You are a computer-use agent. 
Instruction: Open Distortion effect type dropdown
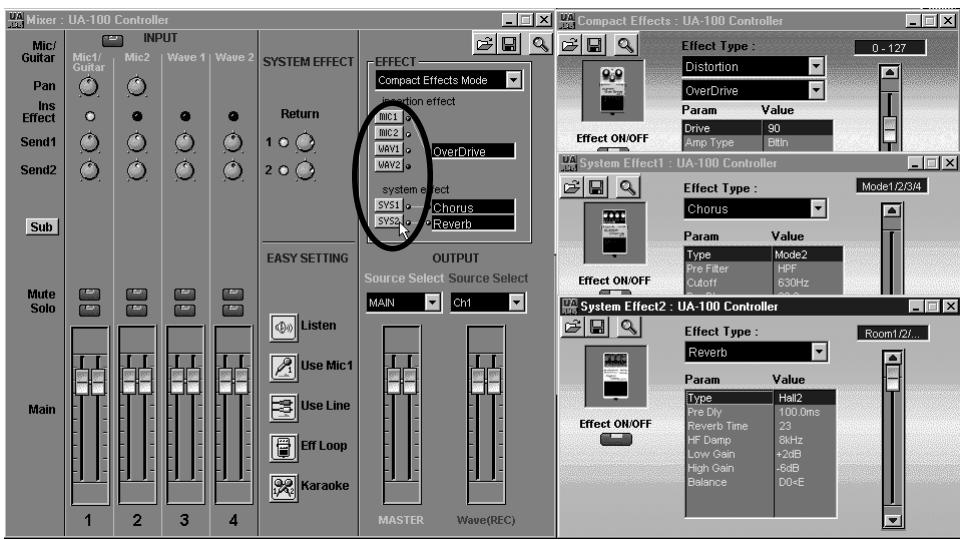[815, 66]
